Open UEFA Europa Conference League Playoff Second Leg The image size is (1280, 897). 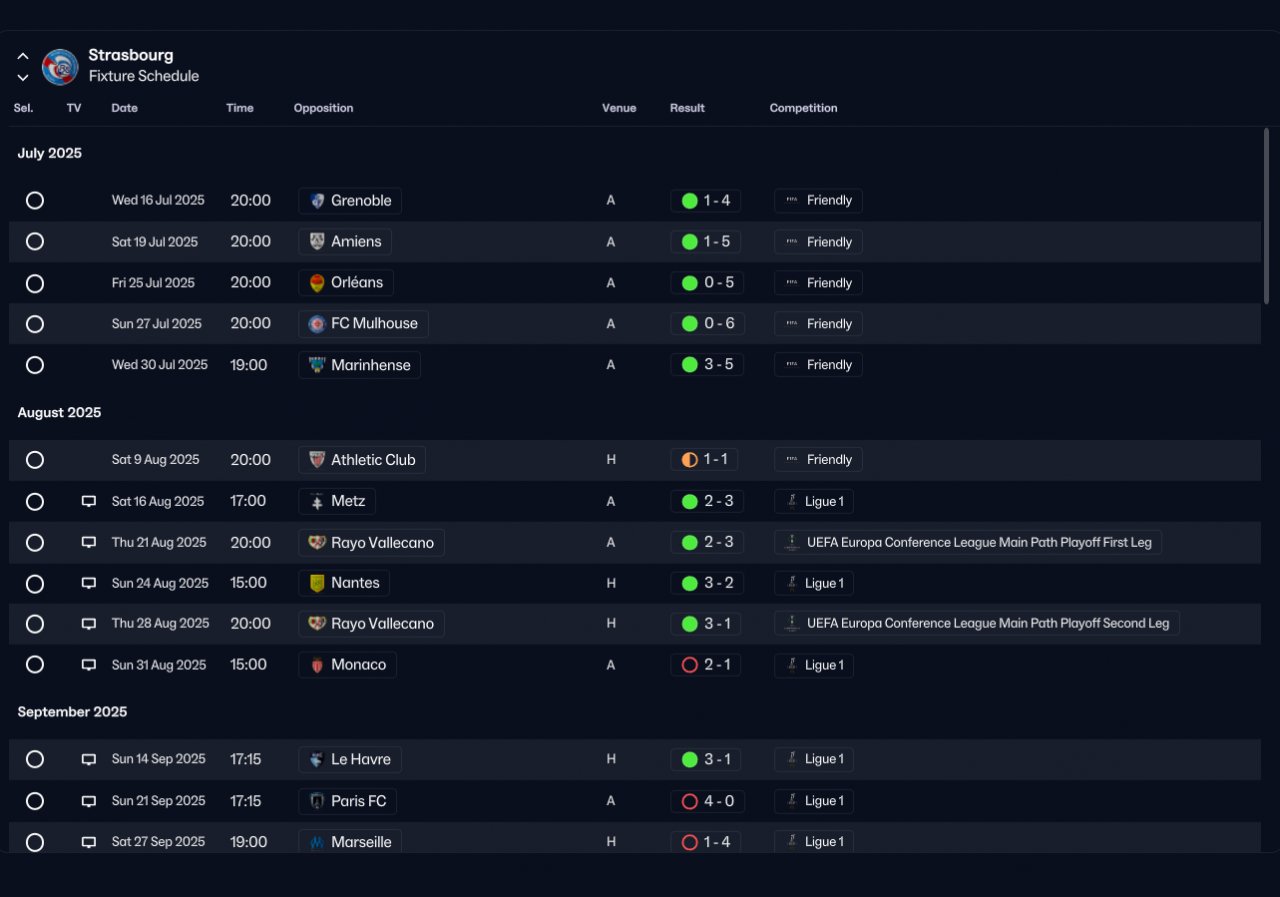click(977, 624)
